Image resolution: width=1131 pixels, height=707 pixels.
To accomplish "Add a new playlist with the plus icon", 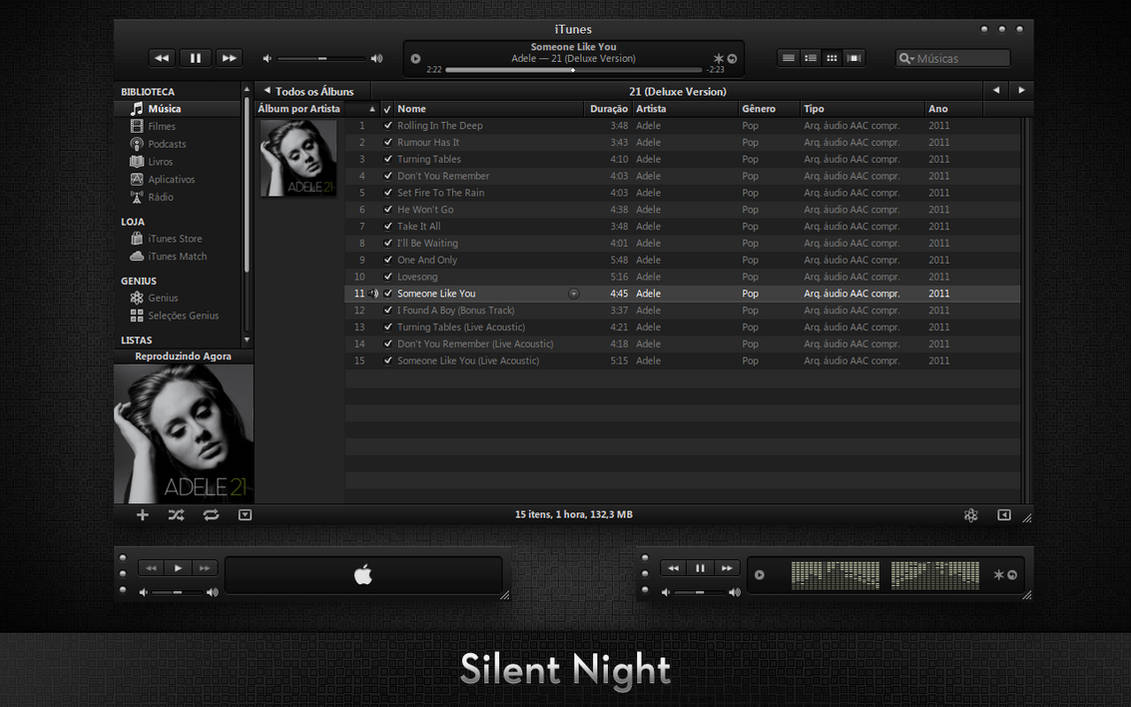I will click(x=143, y=514).
